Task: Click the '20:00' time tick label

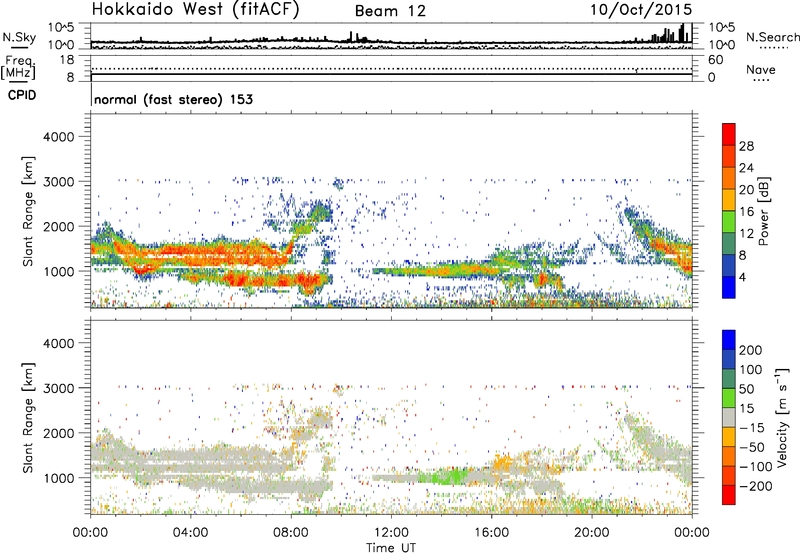Action: click(x=592, y=533)
